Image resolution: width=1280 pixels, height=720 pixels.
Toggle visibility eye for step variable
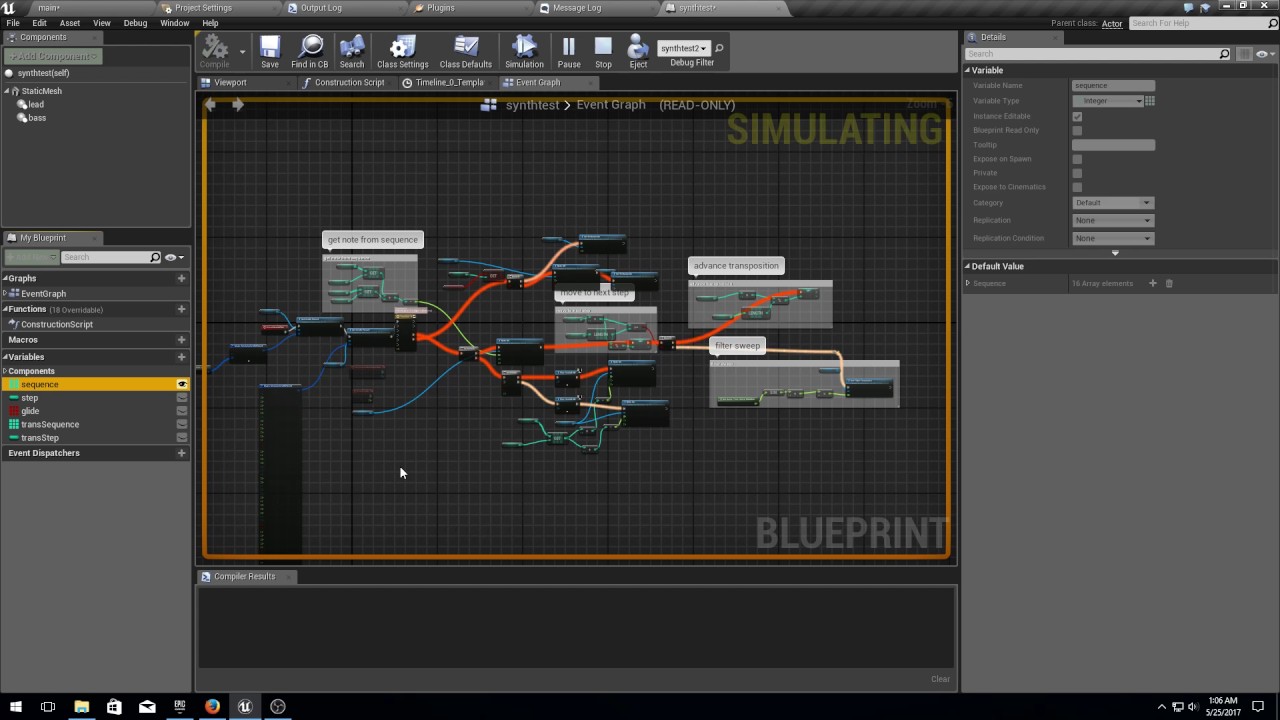click(x=182, y=397)
